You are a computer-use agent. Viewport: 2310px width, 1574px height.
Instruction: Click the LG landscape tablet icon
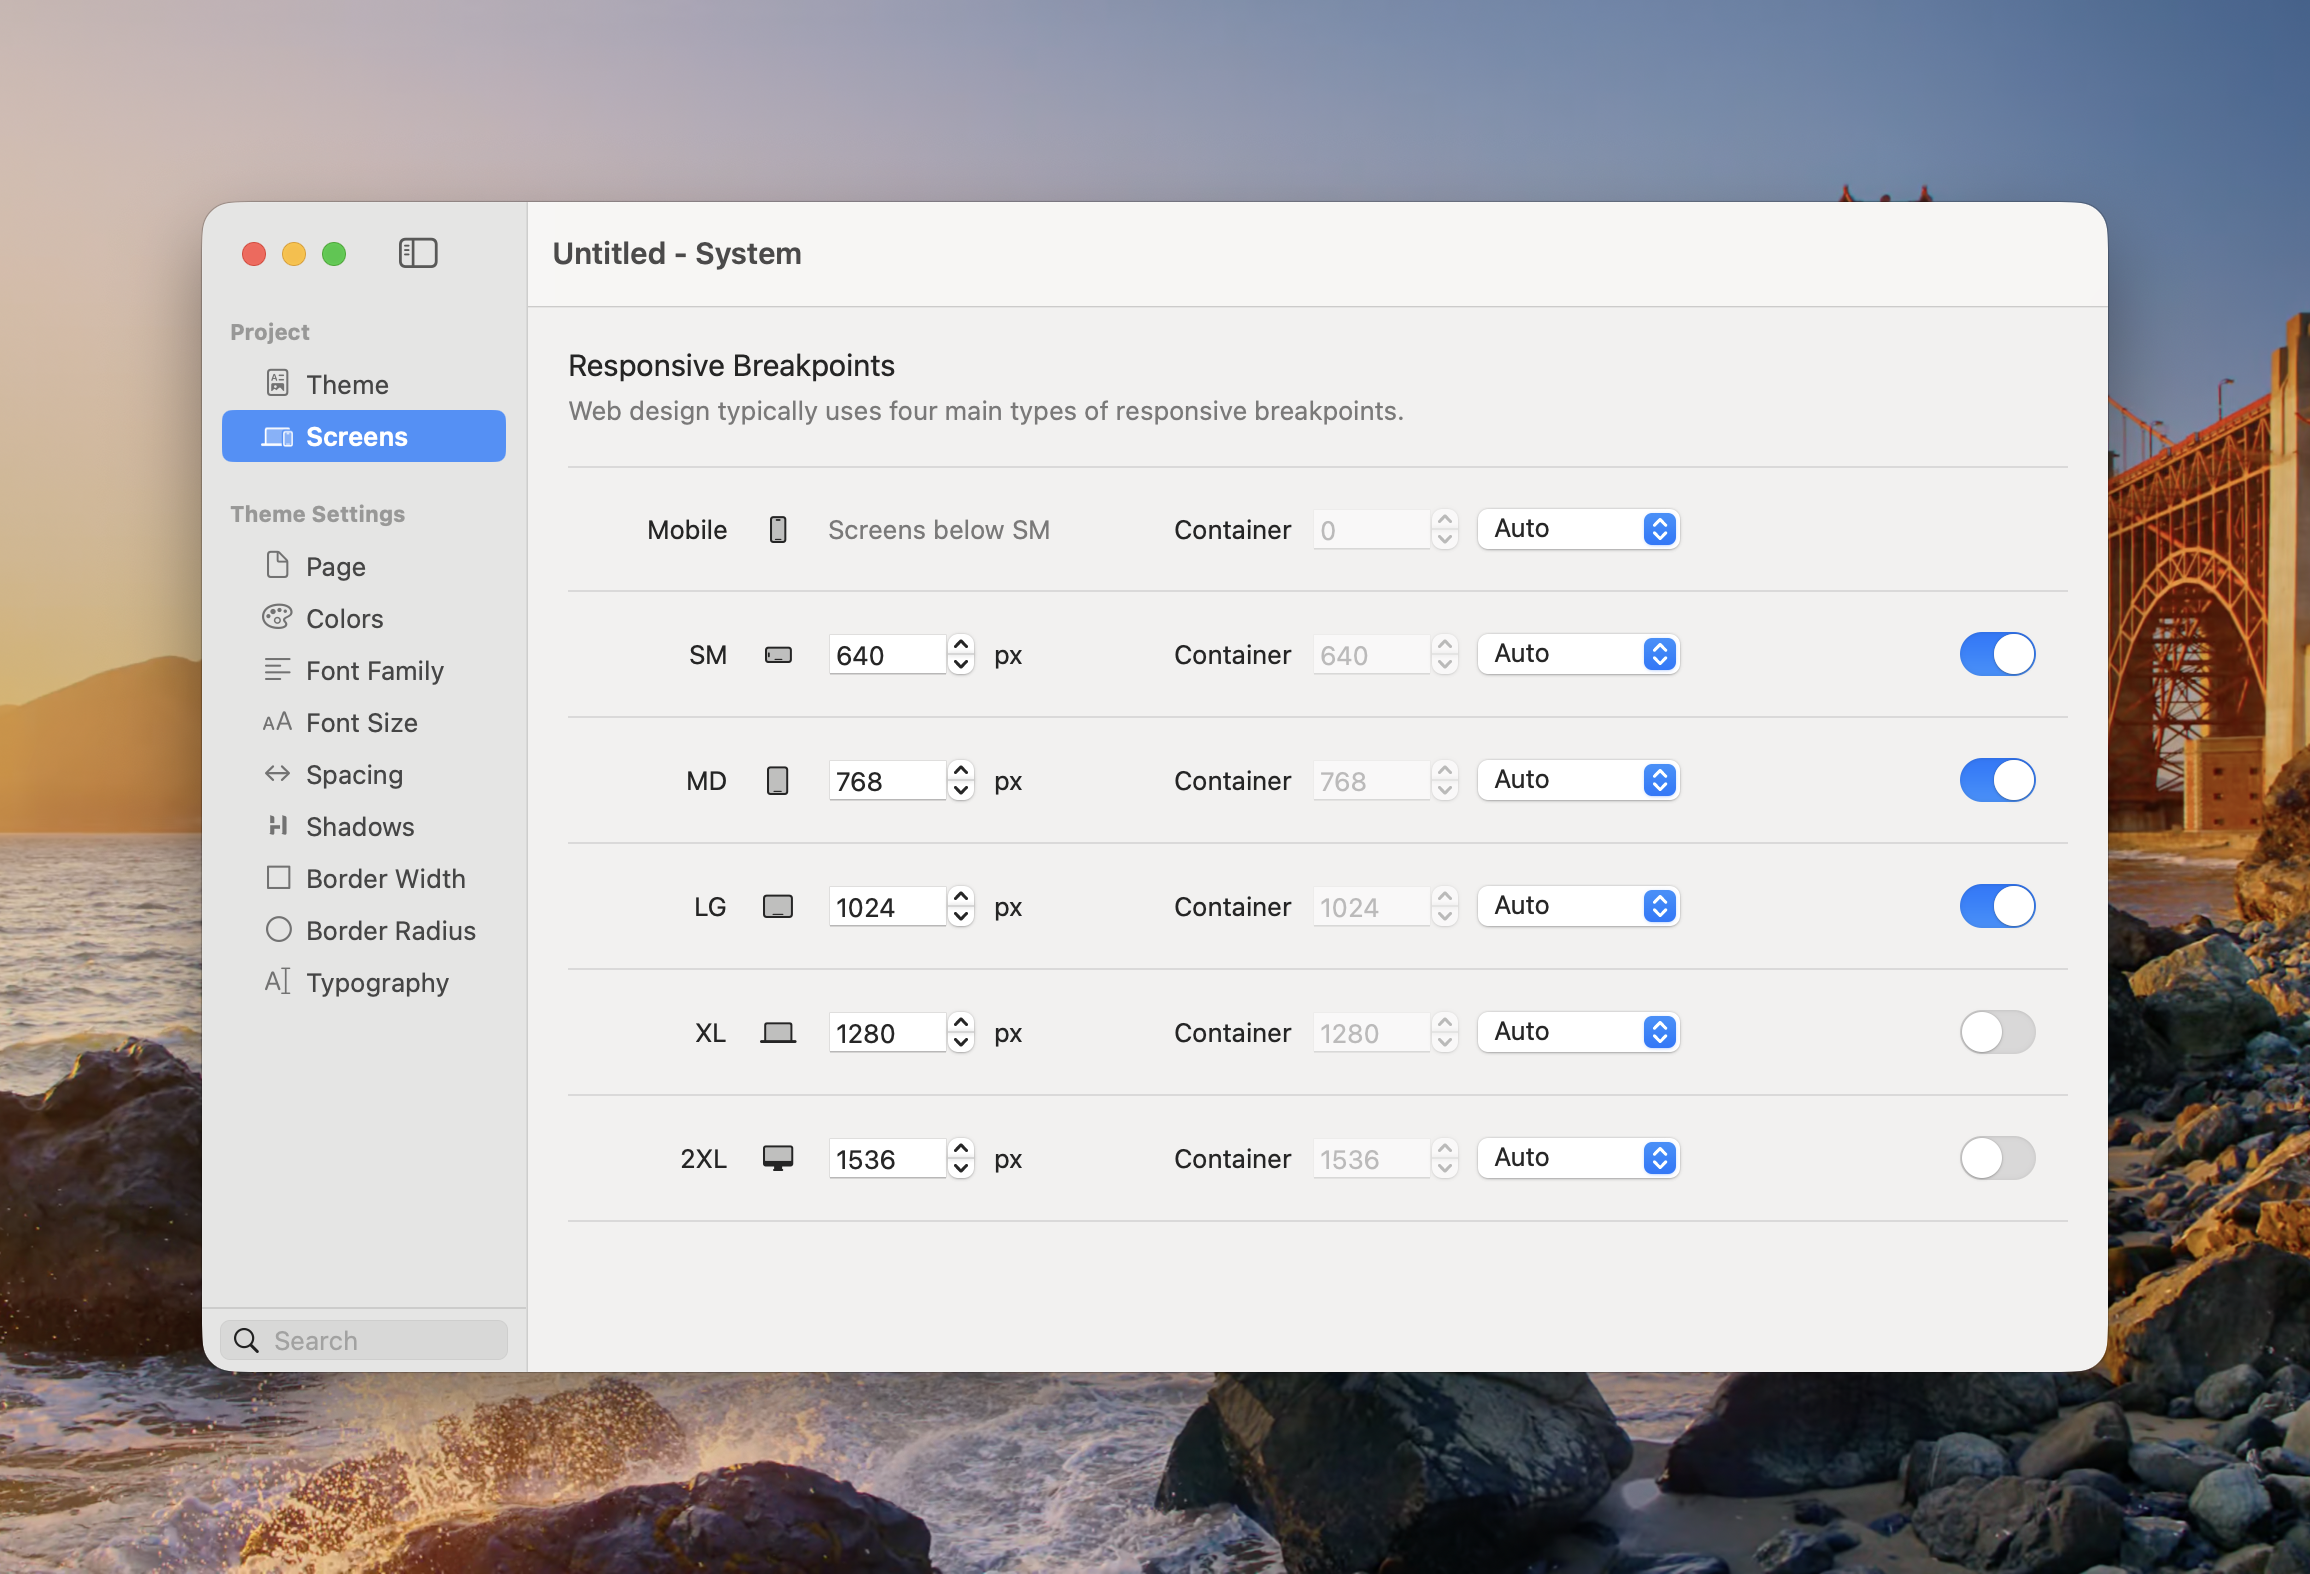click(x=778, y=907)
